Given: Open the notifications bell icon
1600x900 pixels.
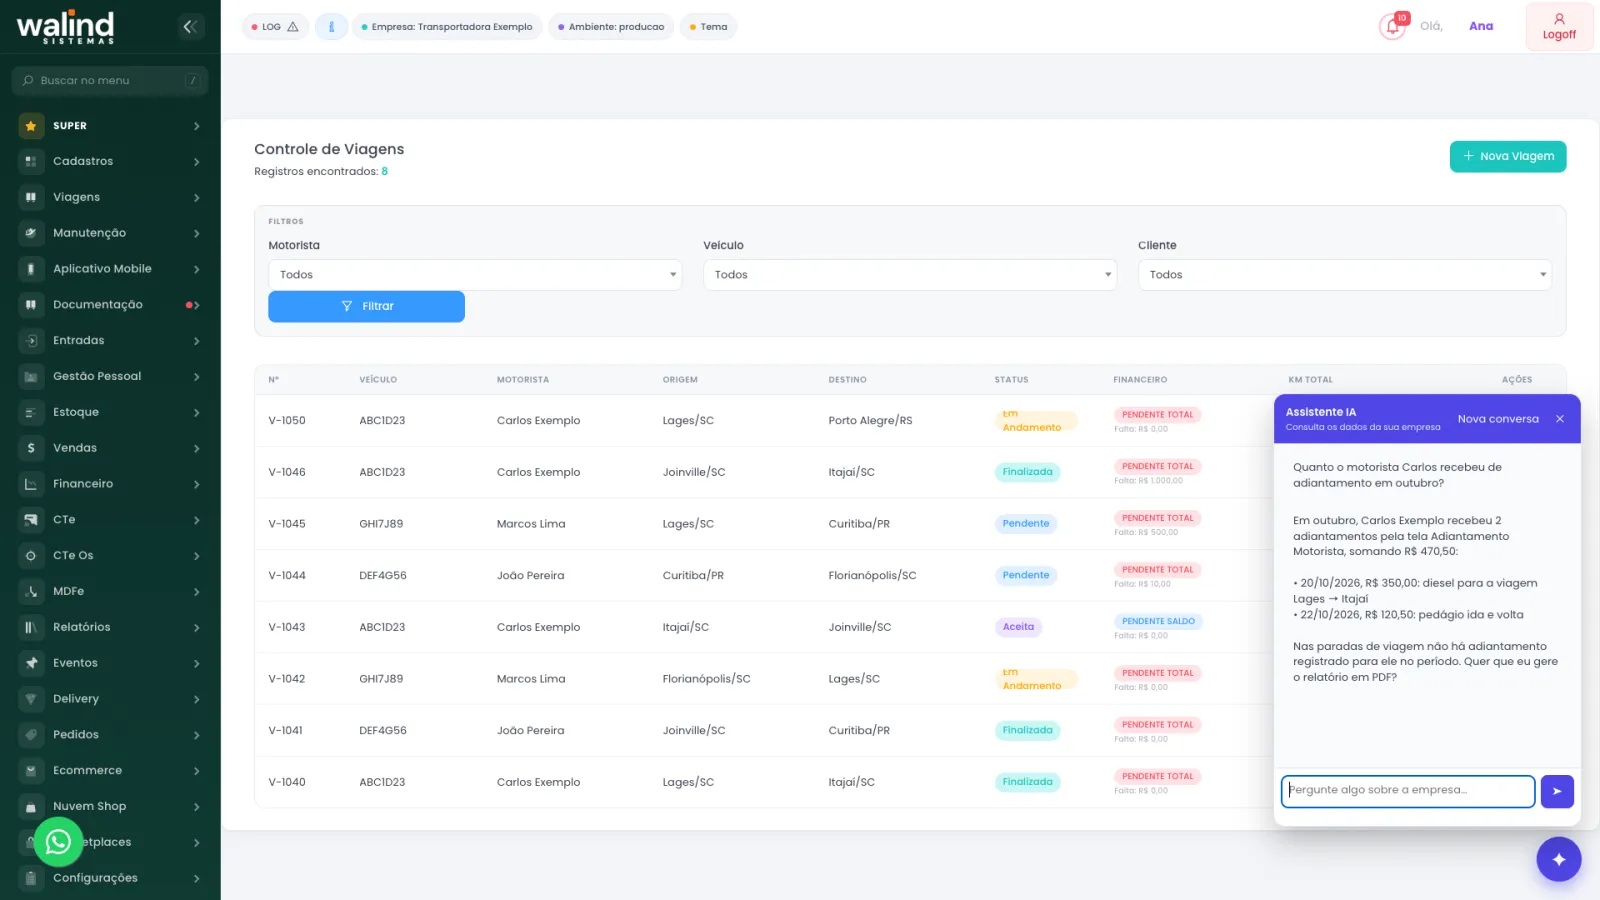Looking at the screenshot, I should 1392,27.
